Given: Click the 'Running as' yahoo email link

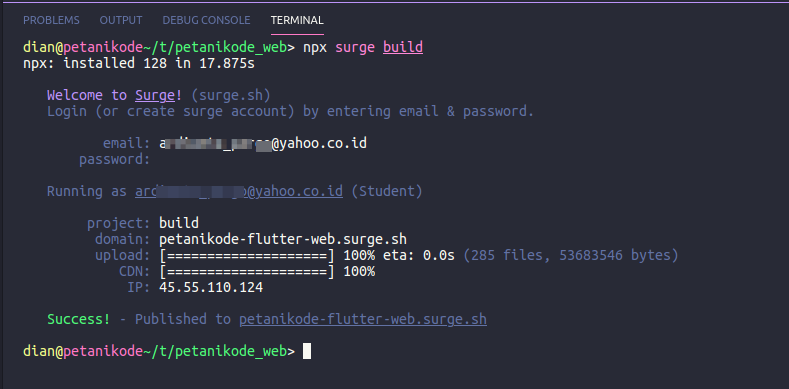Looking at the screenshot, I should [x=239, y=192].
